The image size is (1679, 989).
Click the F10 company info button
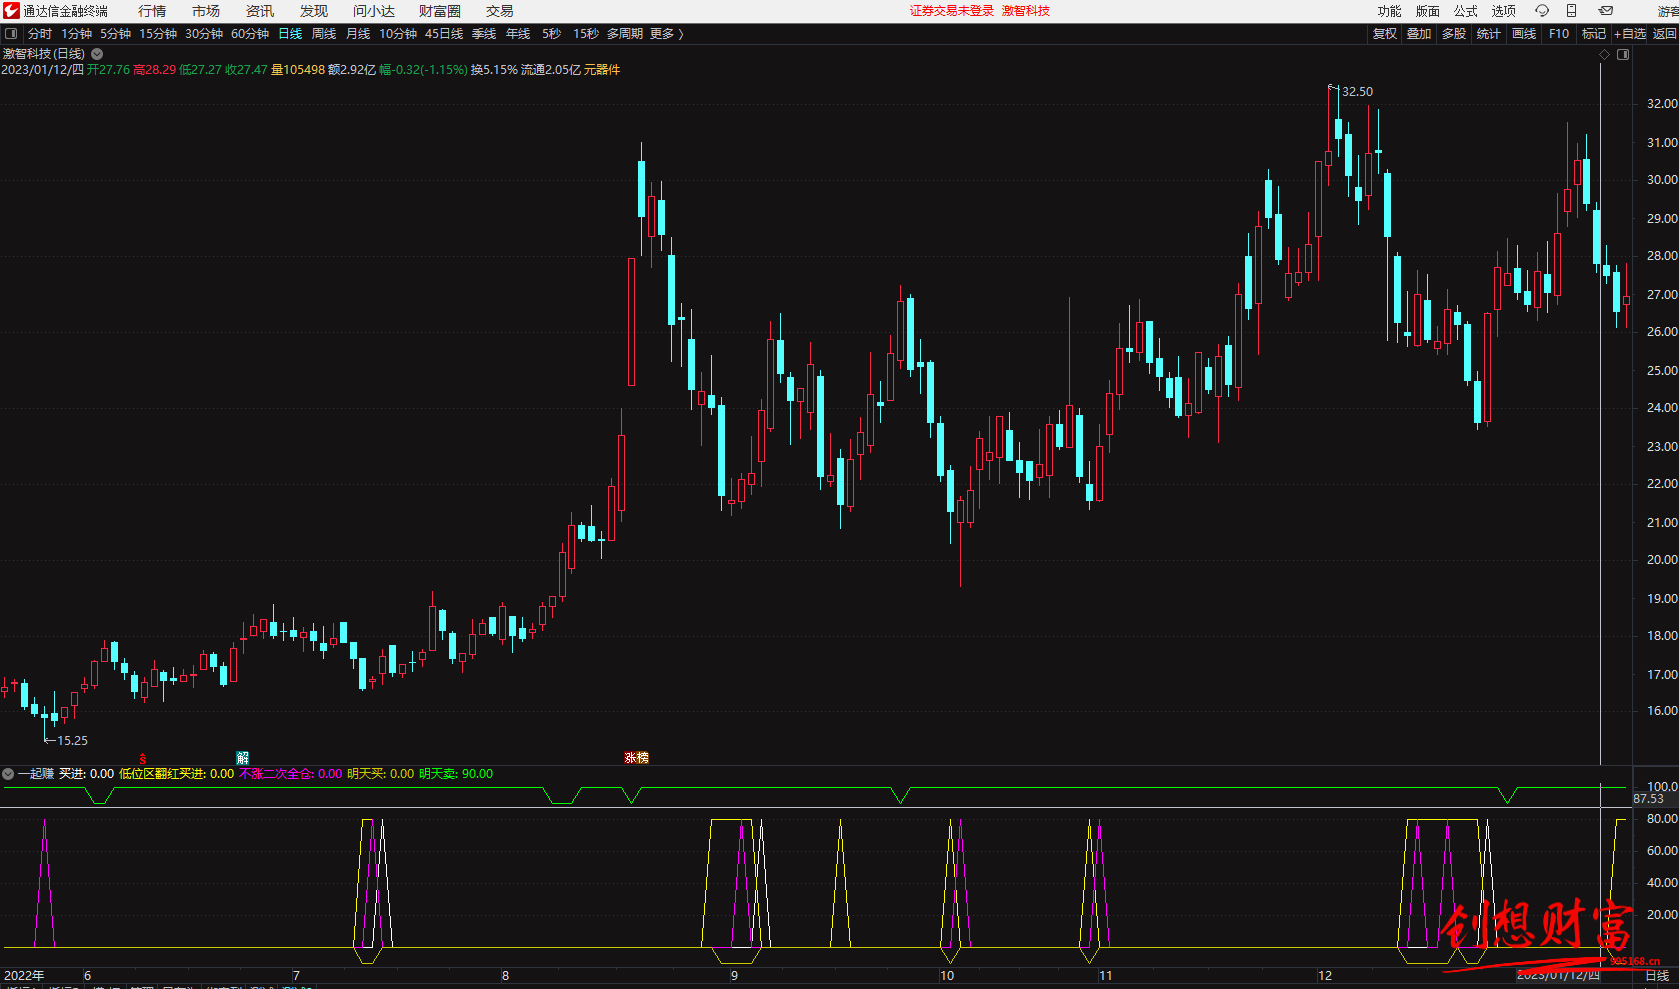(1559, 34)
